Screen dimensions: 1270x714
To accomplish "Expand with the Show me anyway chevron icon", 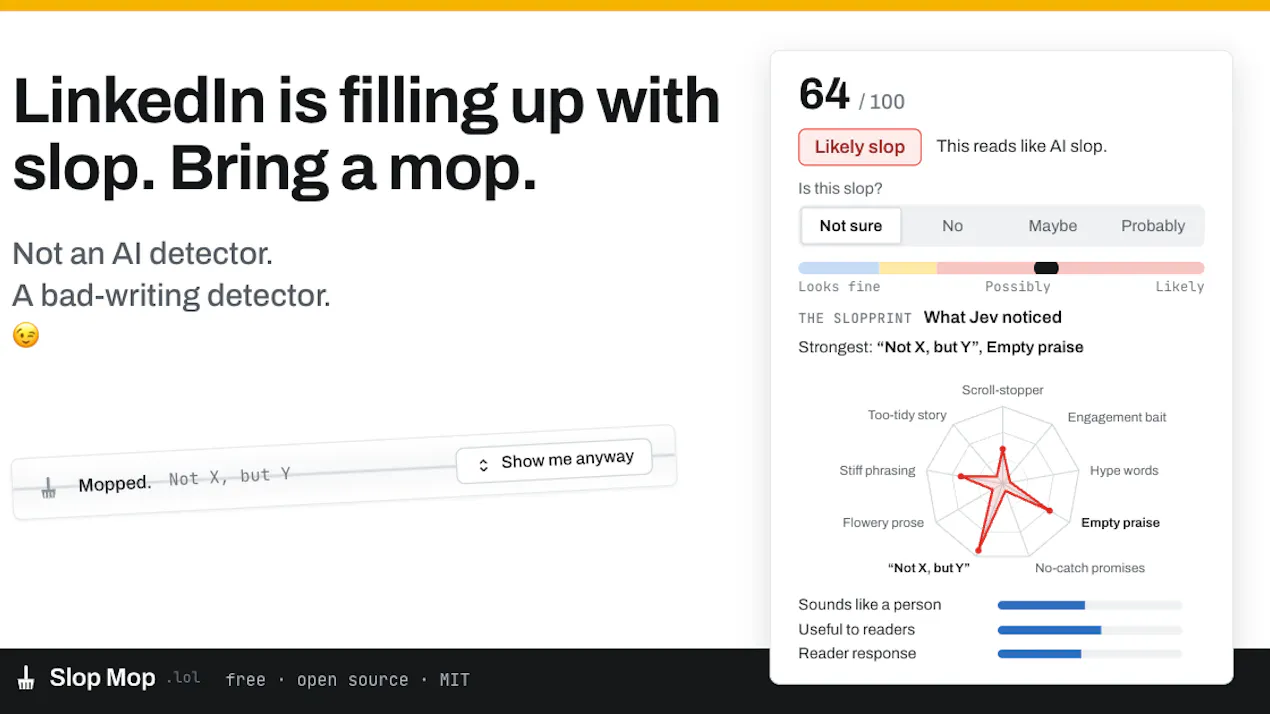I will [483, 465].
